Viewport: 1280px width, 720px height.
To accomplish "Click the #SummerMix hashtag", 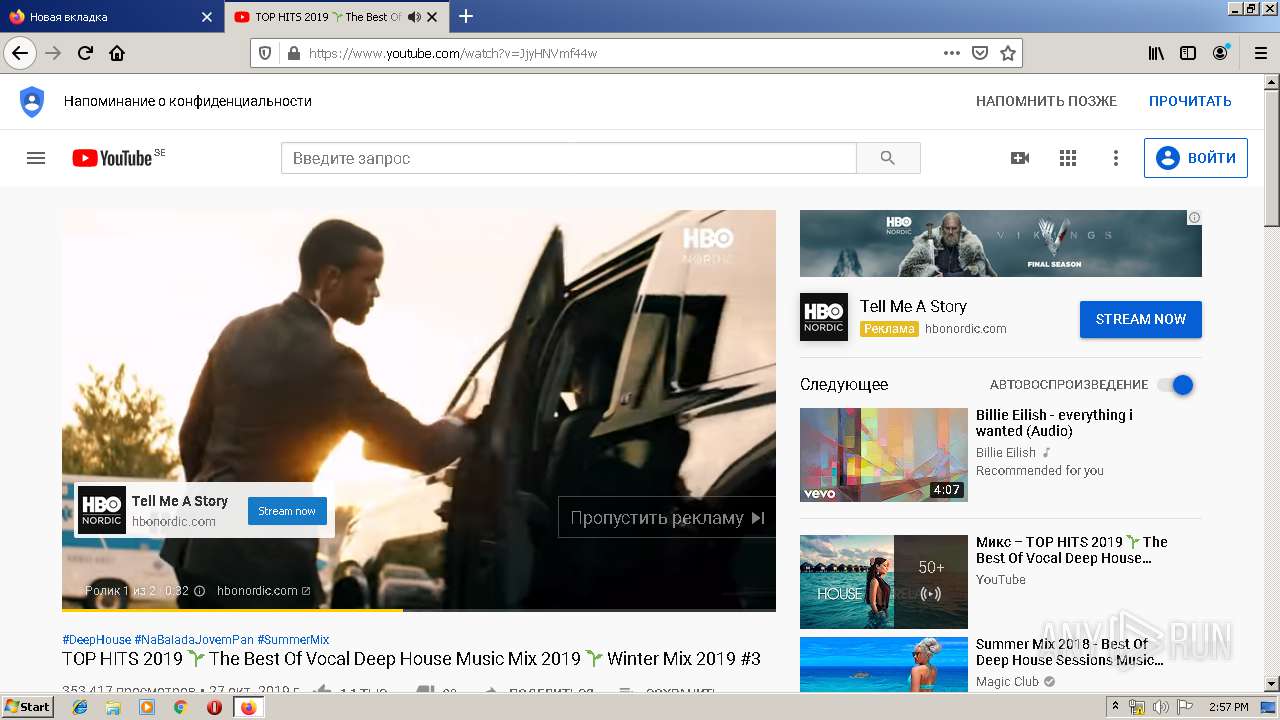I will coord(293,640).
